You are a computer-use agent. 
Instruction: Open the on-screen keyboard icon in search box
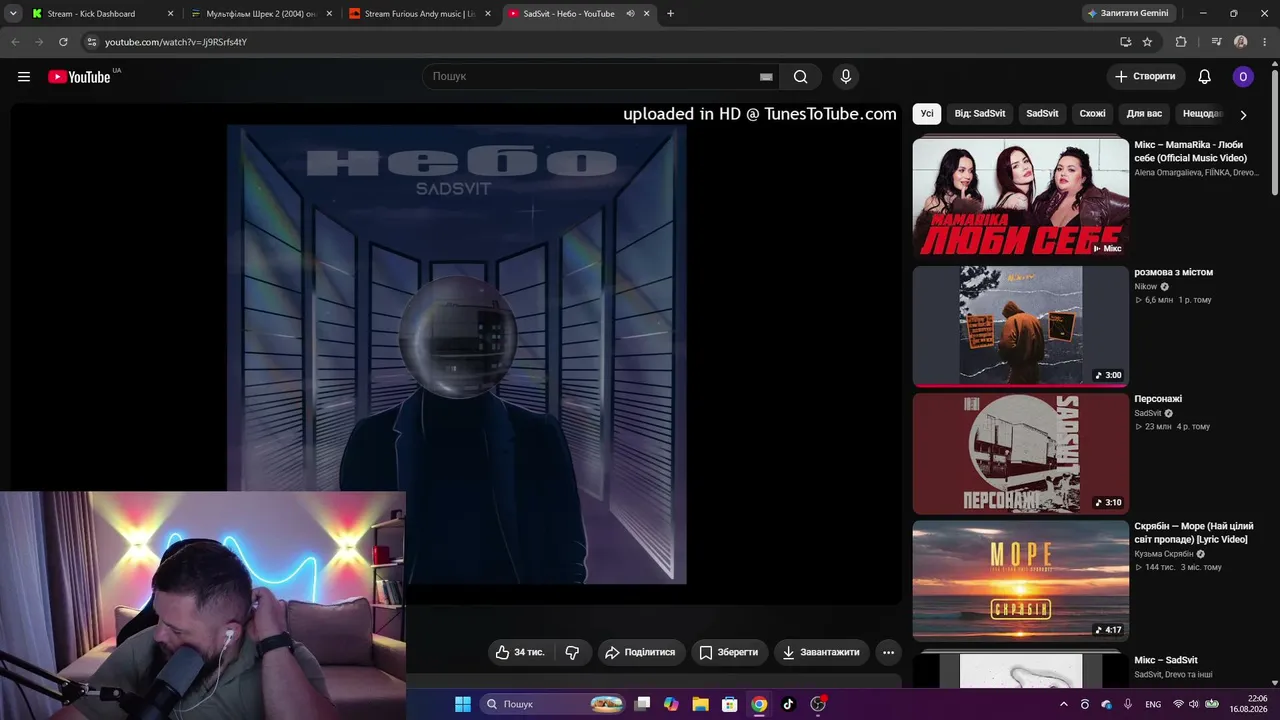766,77
